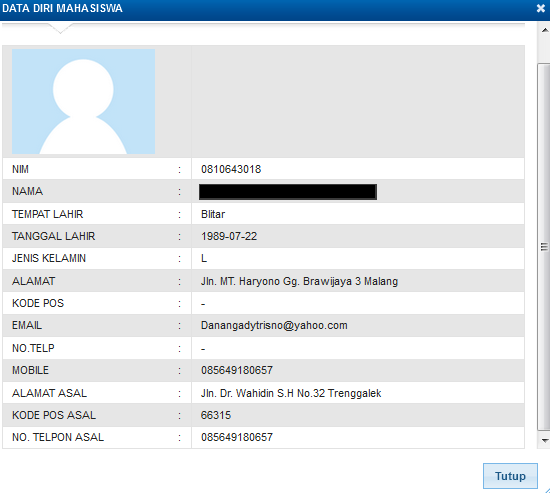Click the Tutup button
Viewport: 550px width, 493px height.
point(510,476)
